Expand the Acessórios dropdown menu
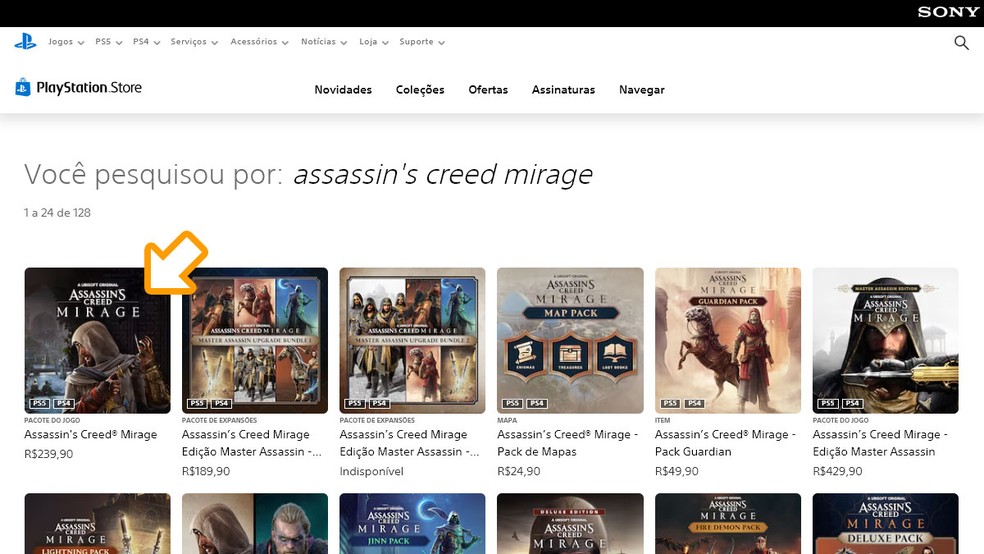This screenshot has width=984, height=554. pyautogui.click(x=259, y=42)
